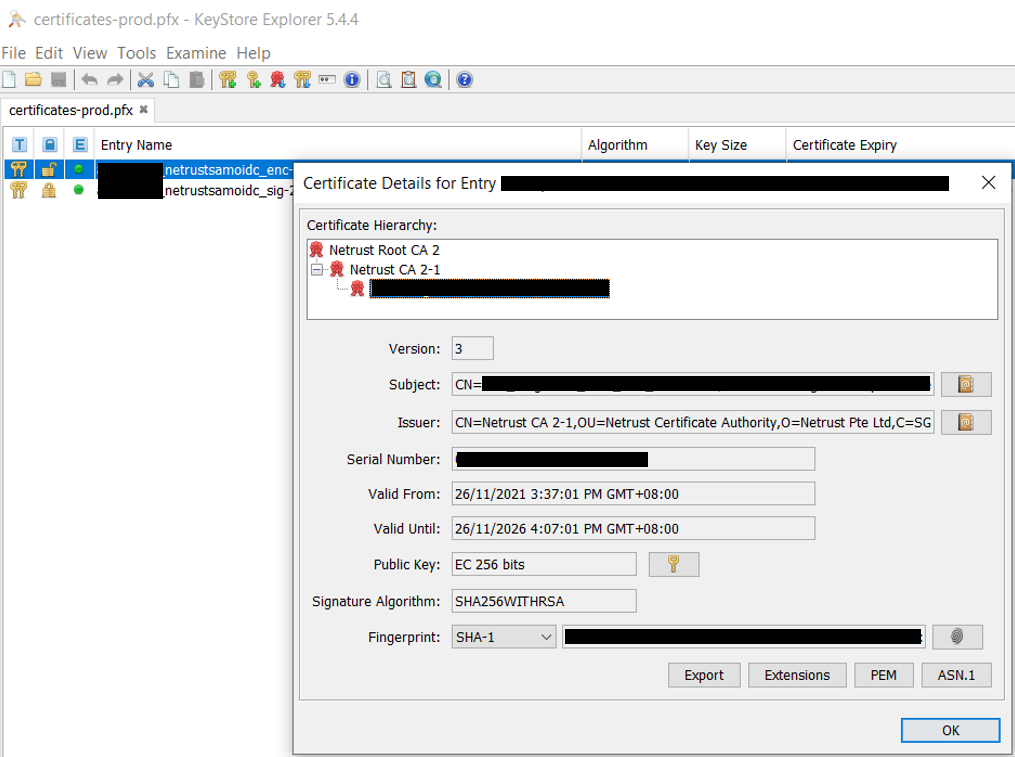Click the entry Type (T) column header

click(x=19, y=145)
